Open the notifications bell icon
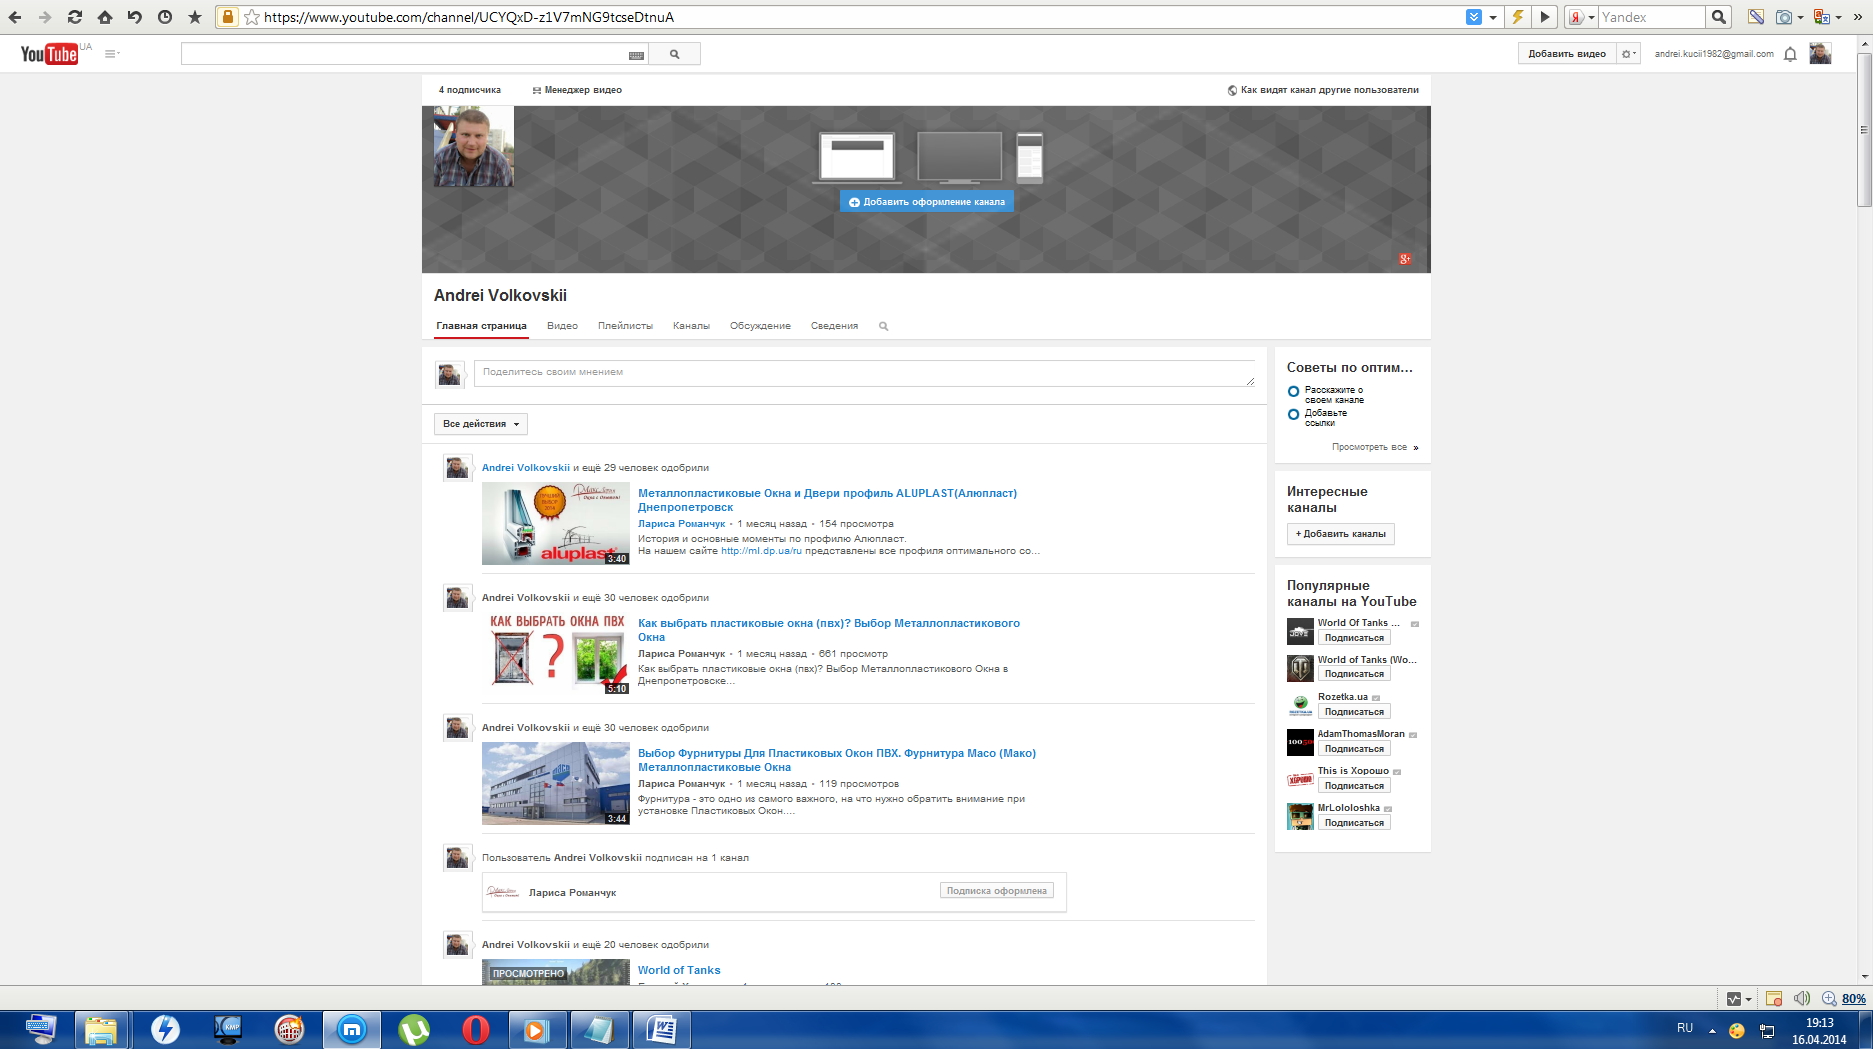The width and height of the screenshot is (1873, 1049). pyautogui.click(x=1790, y=54)
